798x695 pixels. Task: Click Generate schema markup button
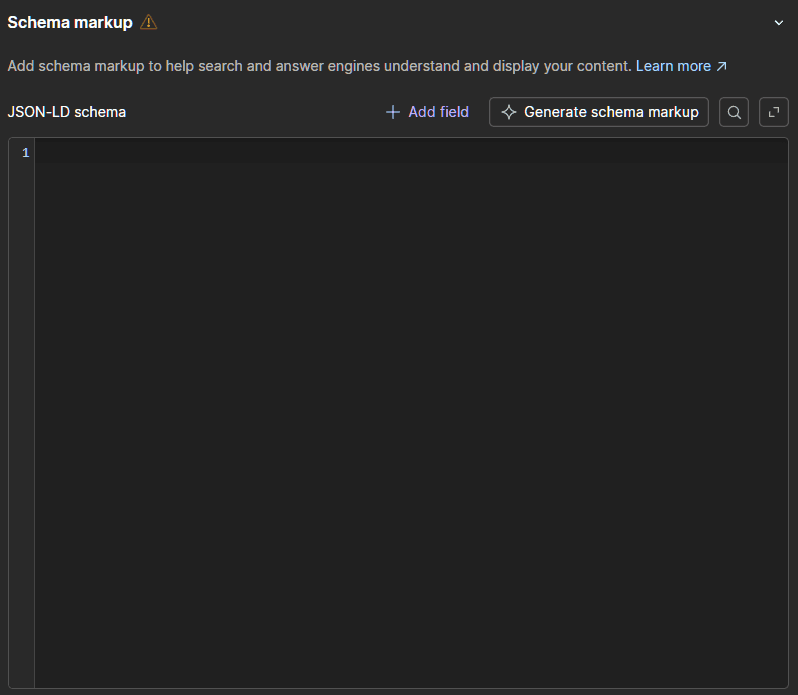(598, 112)
